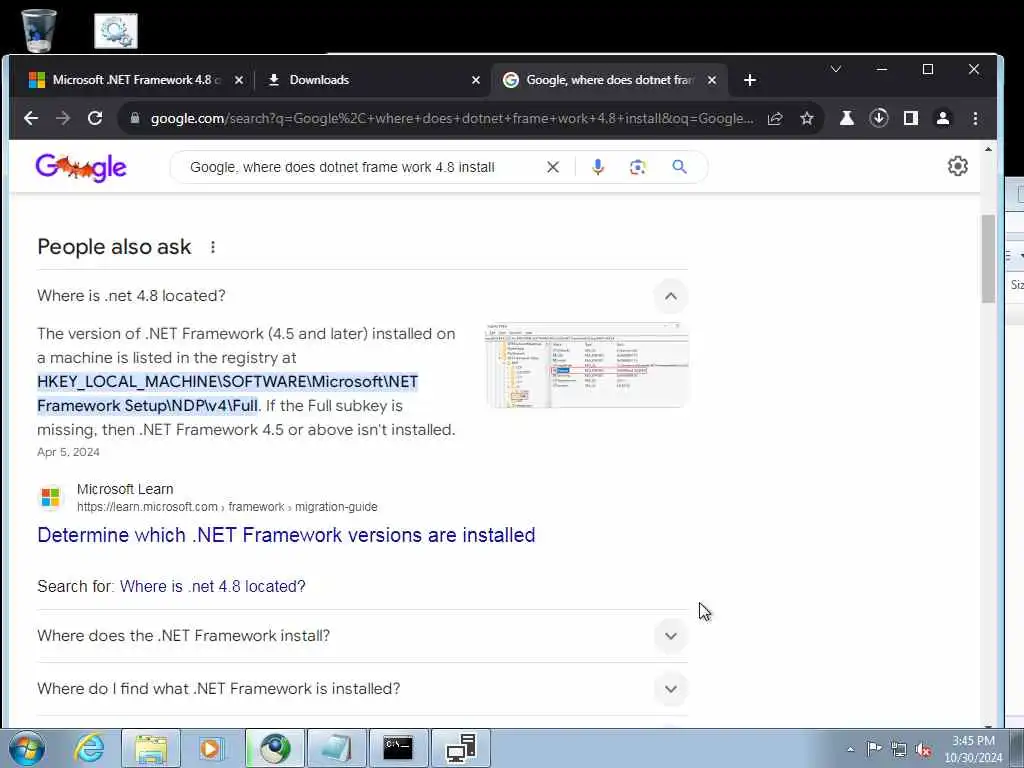Open the Windows Start orb

[27, 748]
